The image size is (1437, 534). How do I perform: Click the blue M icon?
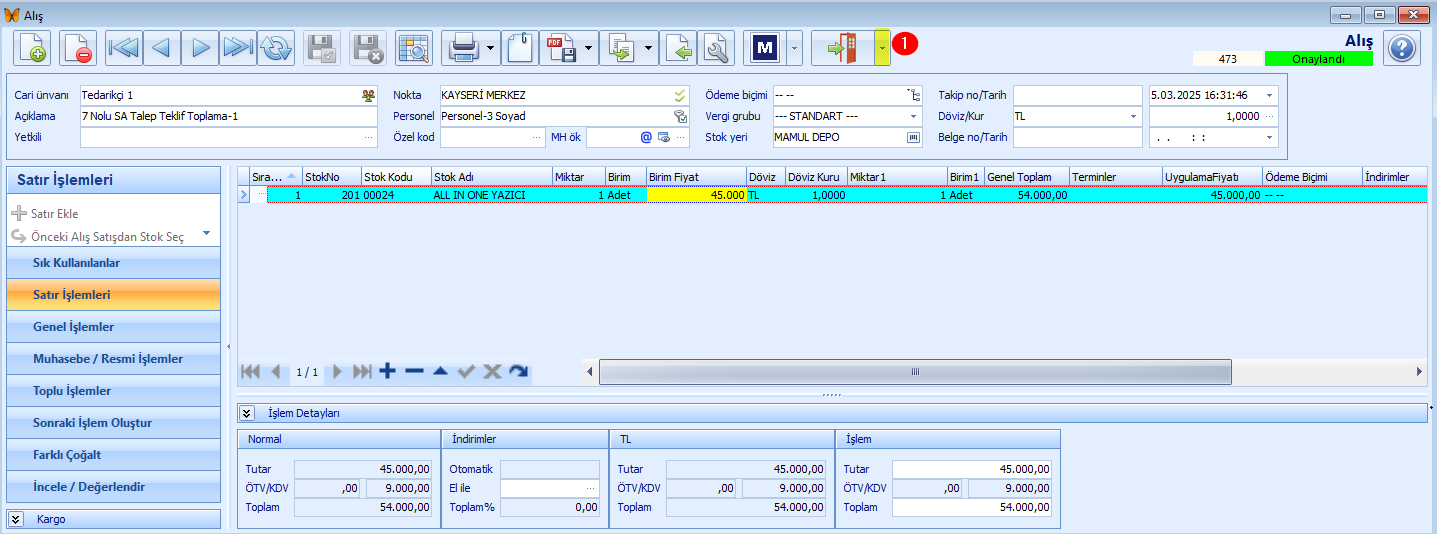766,48
